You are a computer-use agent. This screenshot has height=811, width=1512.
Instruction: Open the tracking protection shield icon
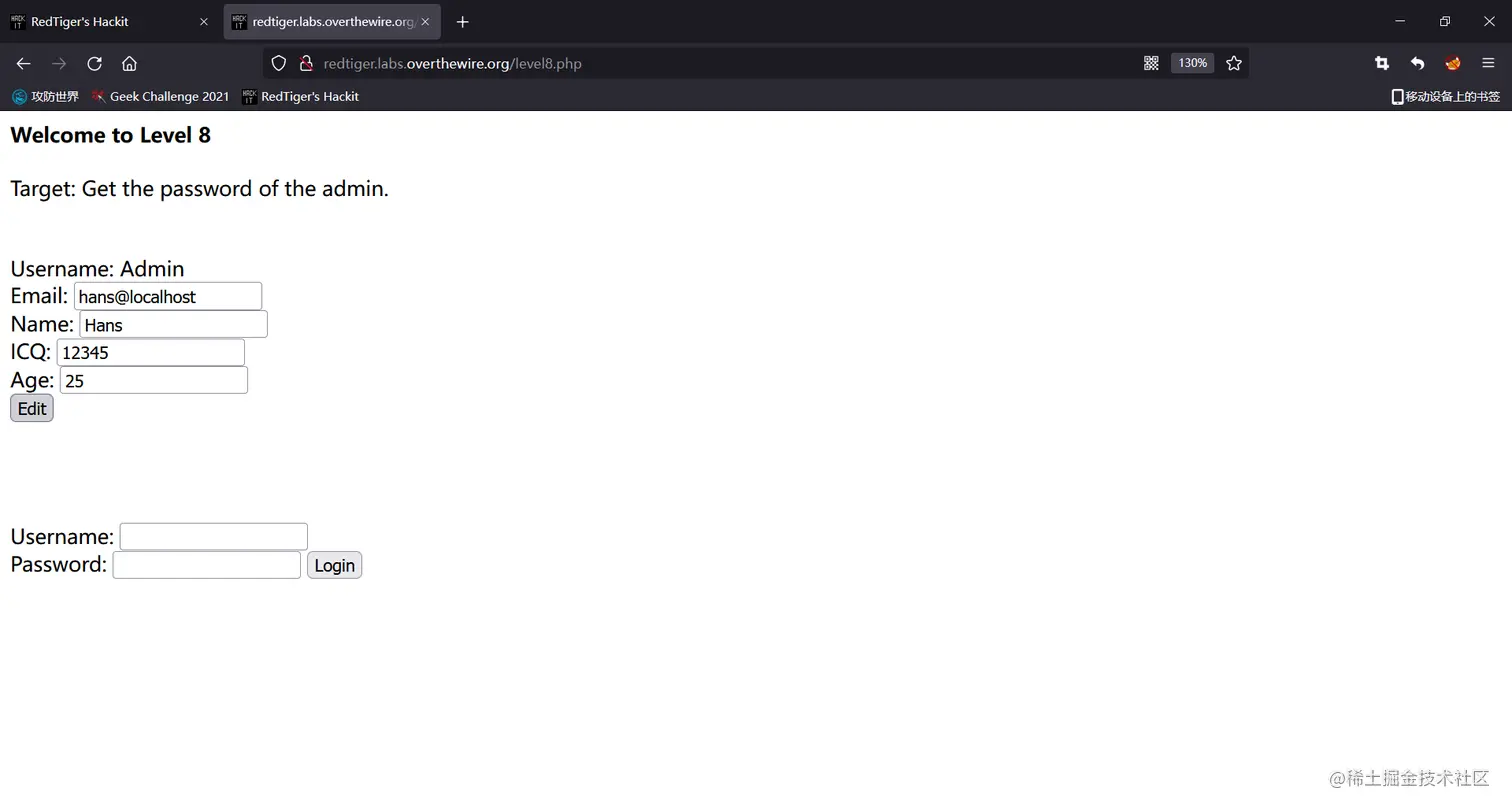click(x=279, y=63)
